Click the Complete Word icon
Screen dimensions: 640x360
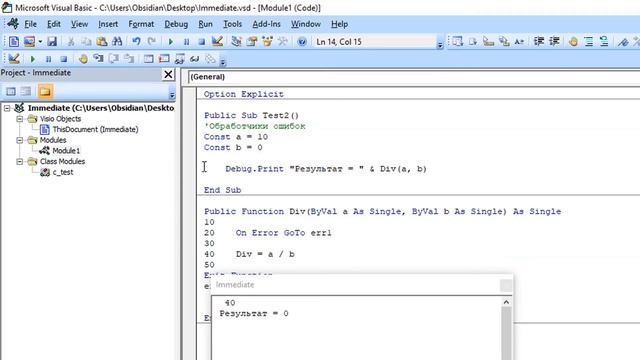(x=519, y=42)
